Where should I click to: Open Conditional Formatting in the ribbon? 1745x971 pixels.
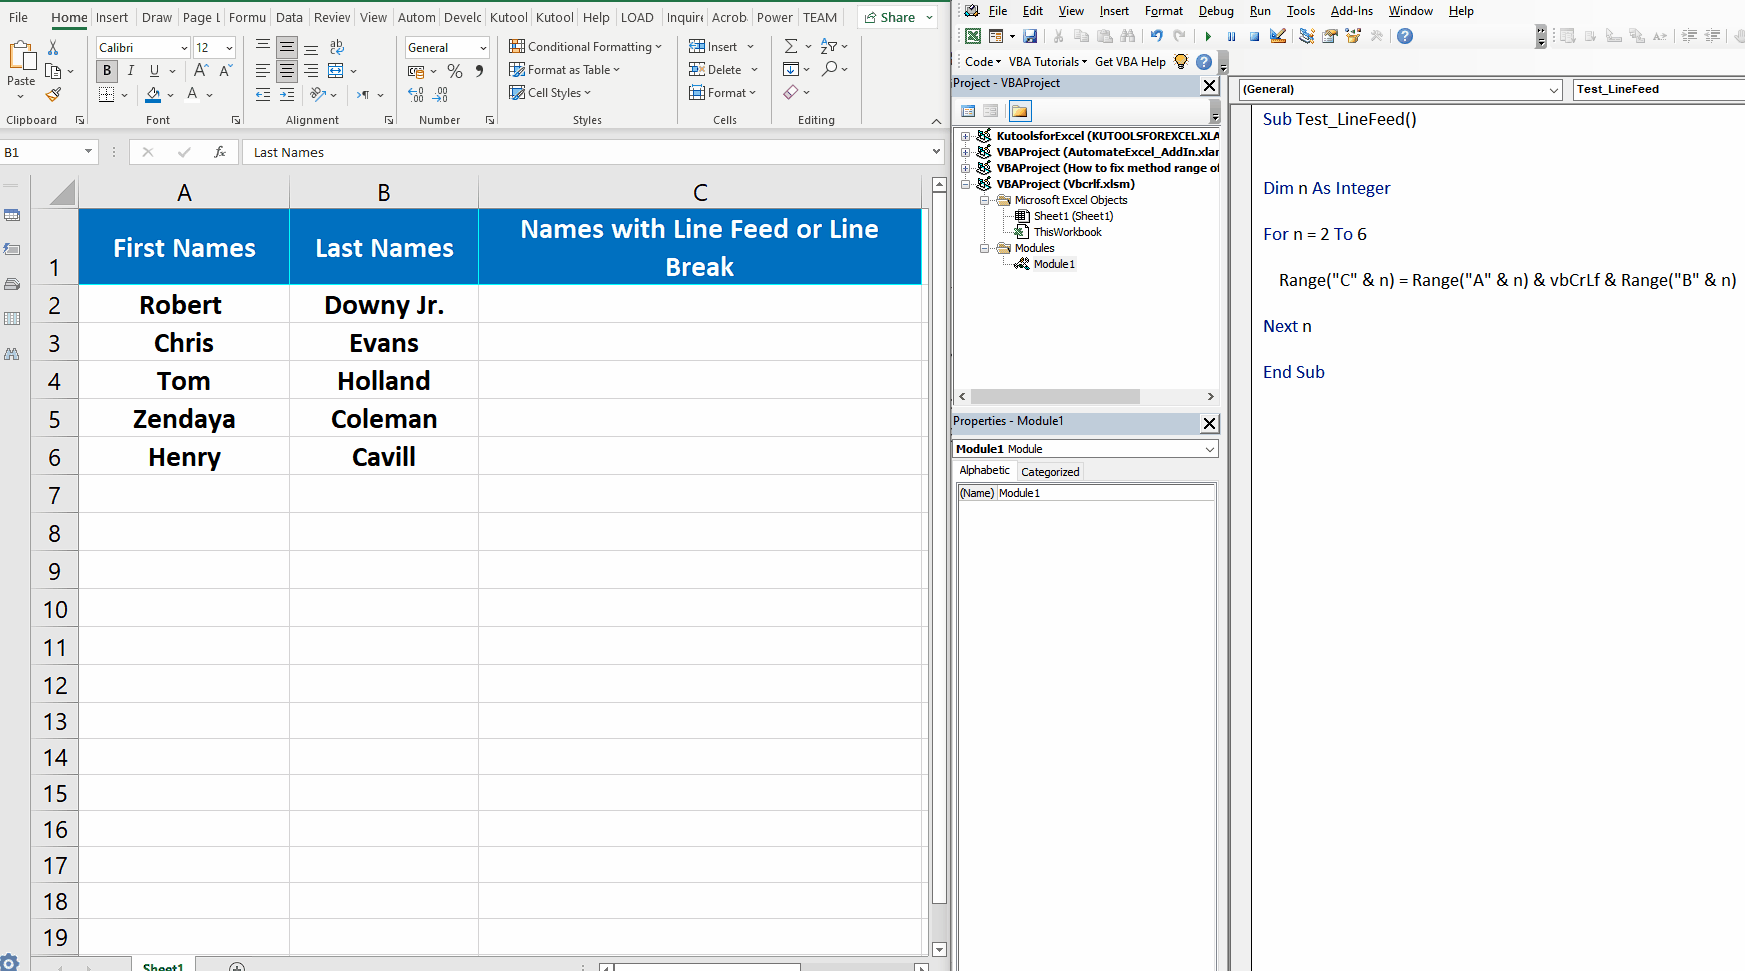[585, 46]
